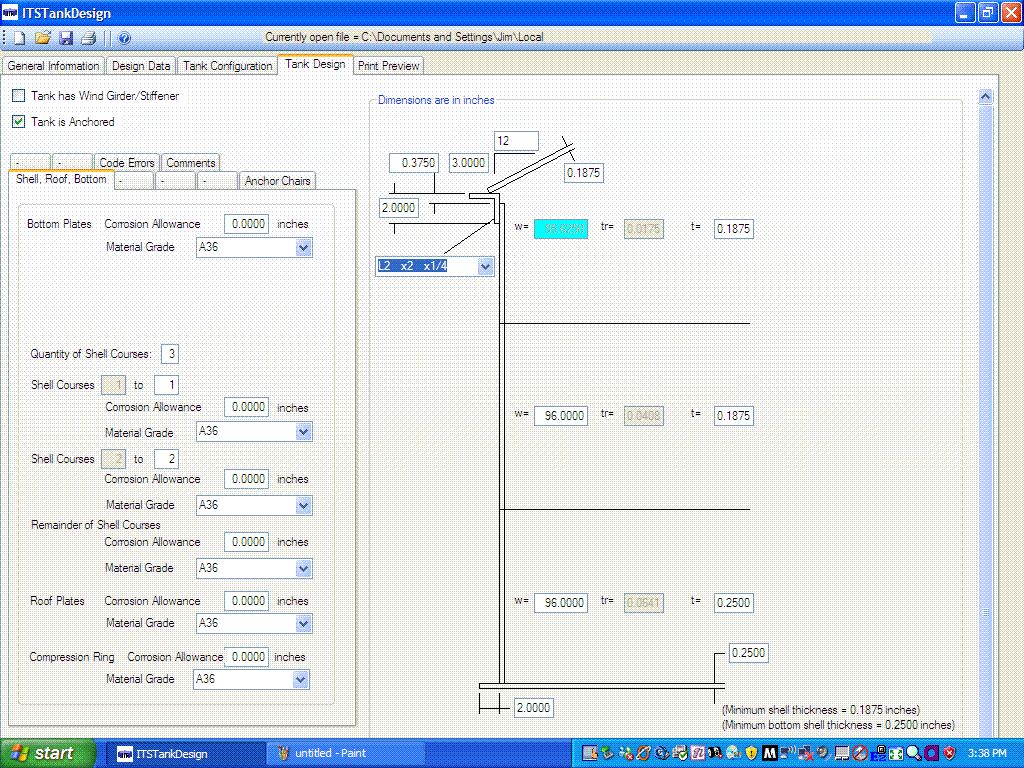Click the roof thickness field showing 0.1875

click(x=583, y=173)
